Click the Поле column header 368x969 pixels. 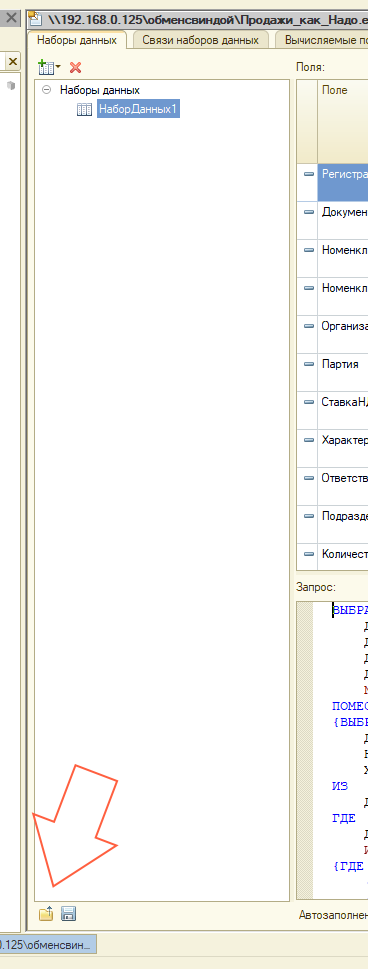(343, 121)
